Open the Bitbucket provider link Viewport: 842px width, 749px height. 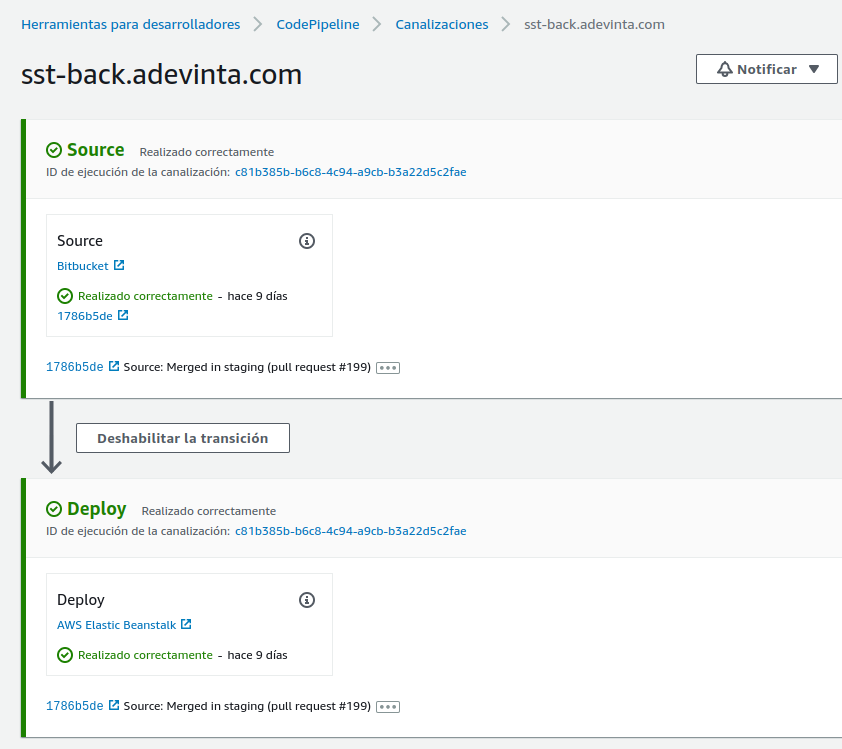pyautogui.click(x=83, y=266)
